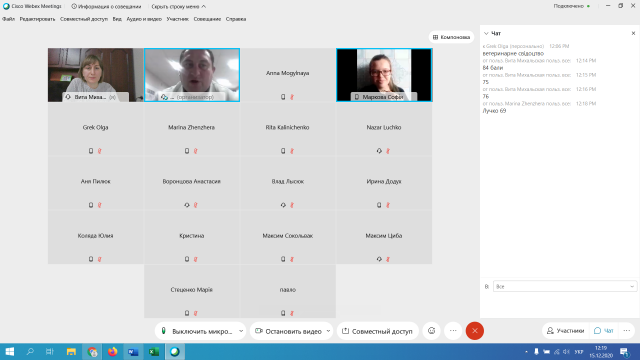640x360 pixels.
Task: Open the Аудио и видео menu
Action: pyautogui.click(x=144, y=19)
